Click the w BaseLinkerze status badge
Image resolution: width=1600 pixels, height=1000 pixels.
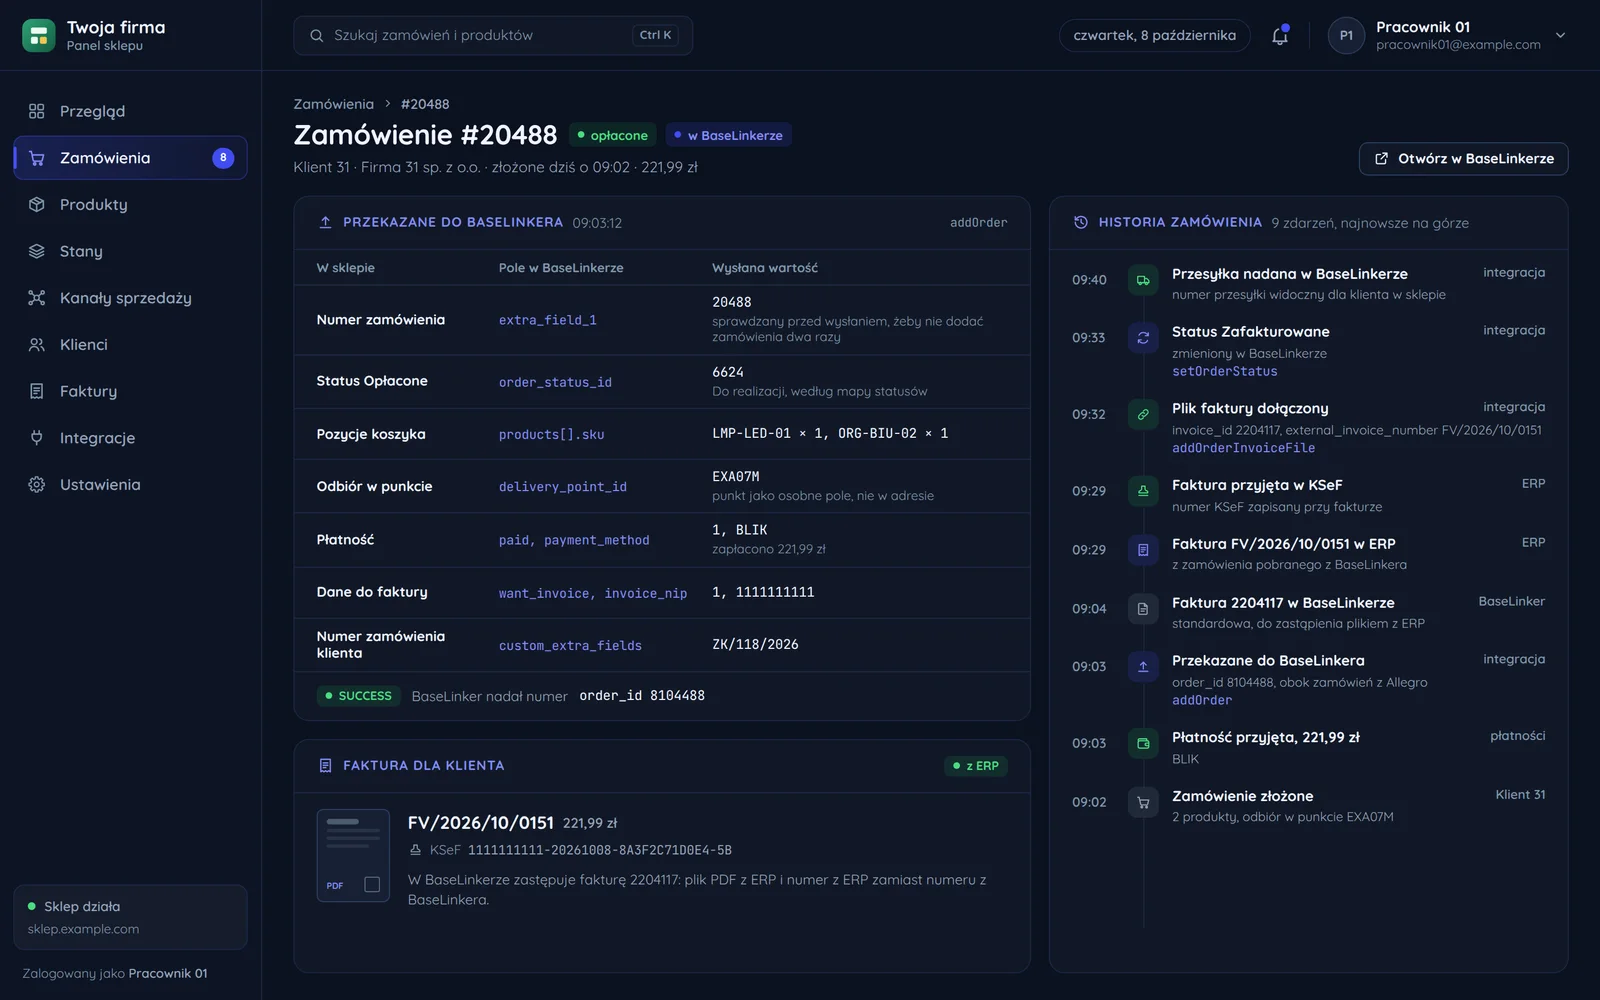729,135
